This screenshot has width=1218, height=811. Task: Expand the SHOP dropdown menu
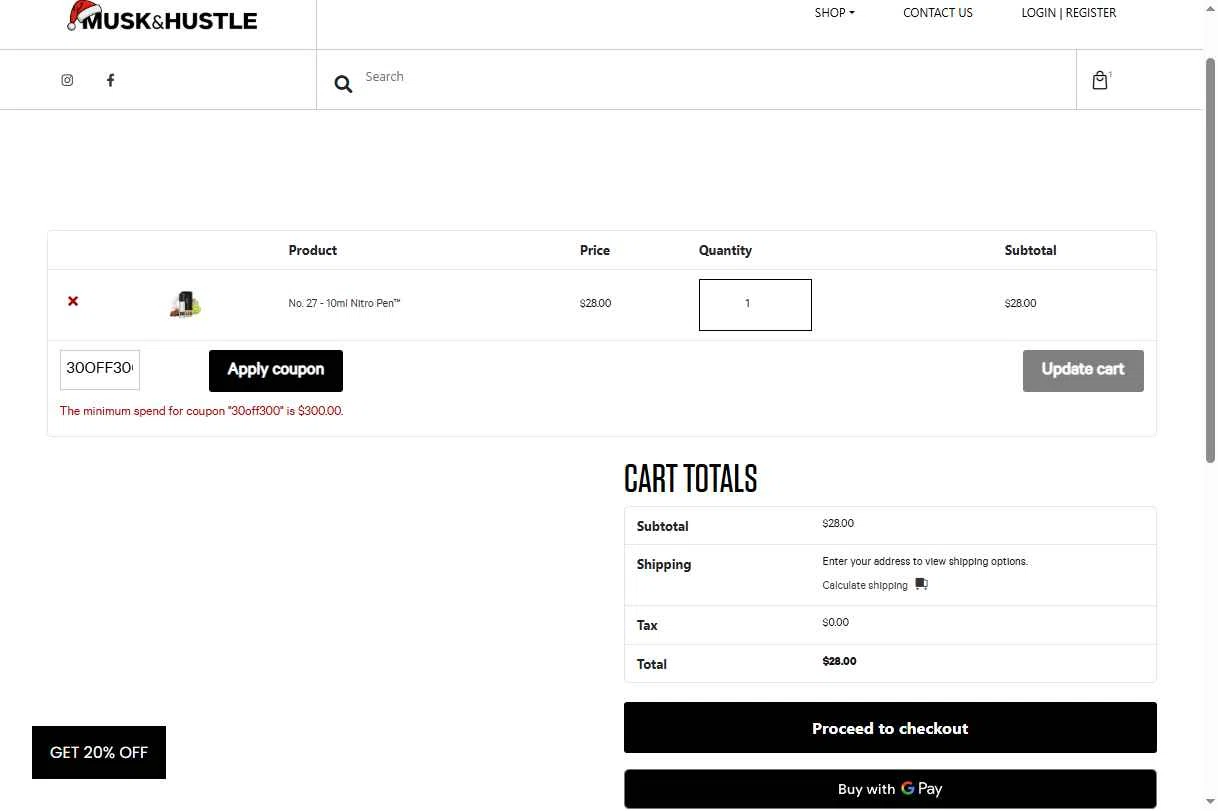(x=834, y=13)
